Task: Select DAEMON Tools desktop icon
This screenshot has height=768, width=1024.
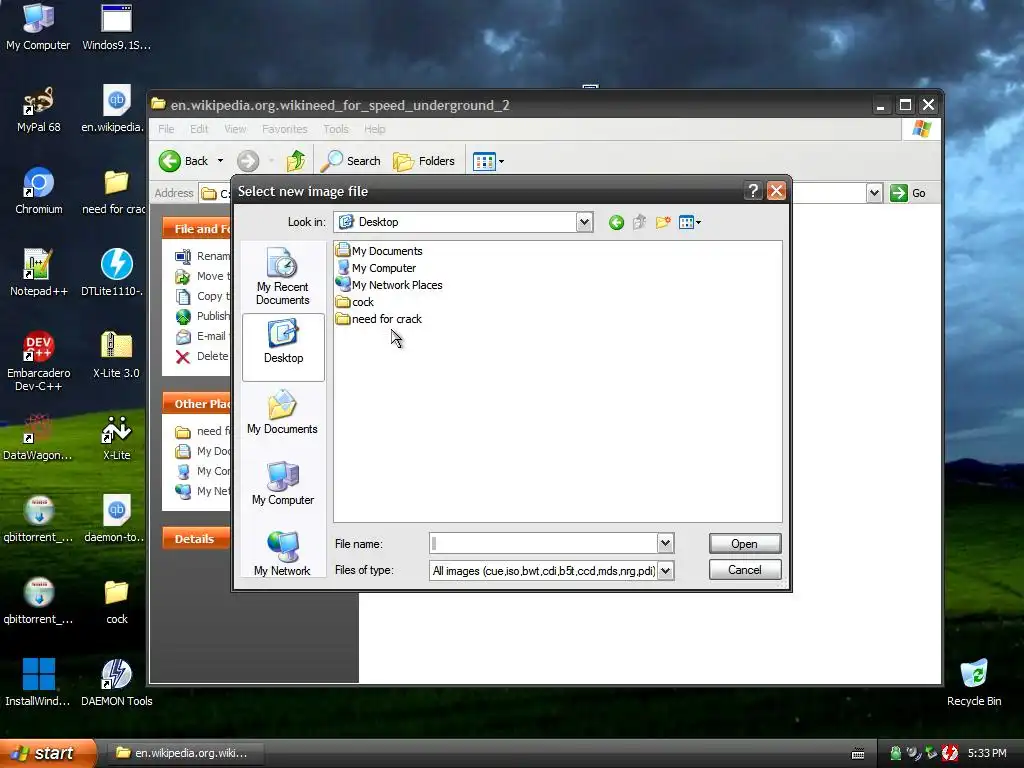Action: pos(116,683)
